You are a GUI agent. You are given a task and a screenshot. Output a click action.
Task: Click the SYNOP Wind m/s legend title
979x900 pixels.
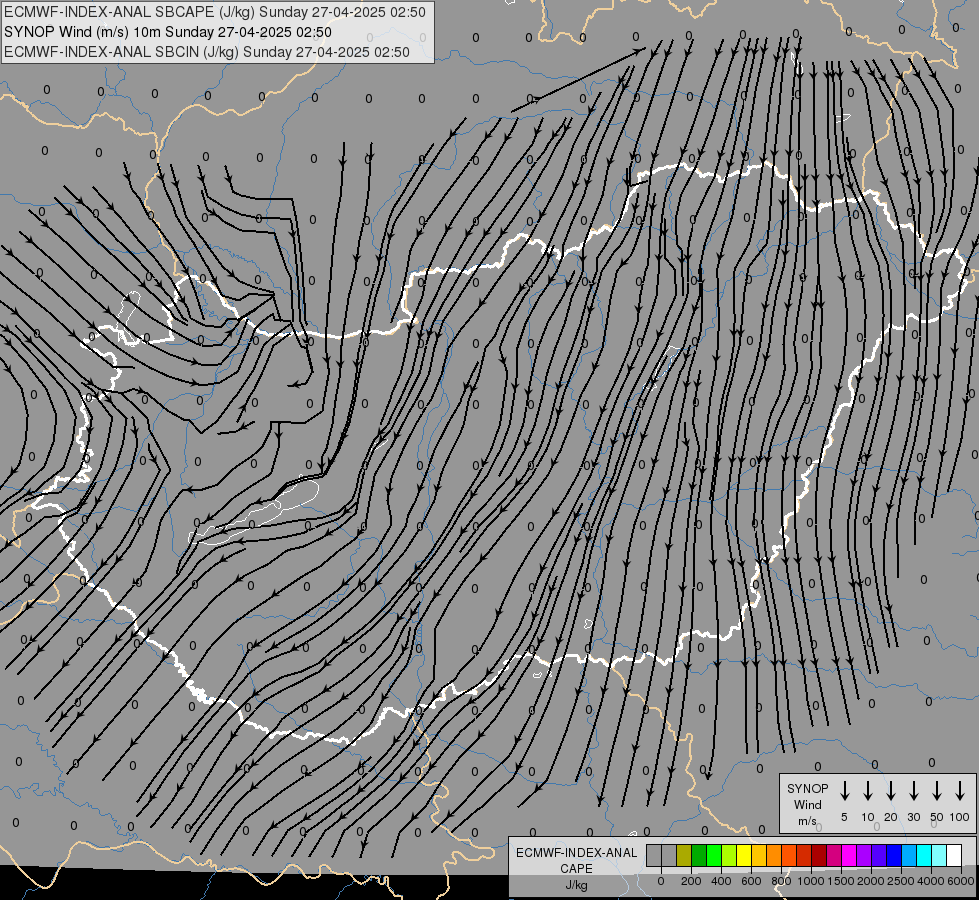pos(807,805)
